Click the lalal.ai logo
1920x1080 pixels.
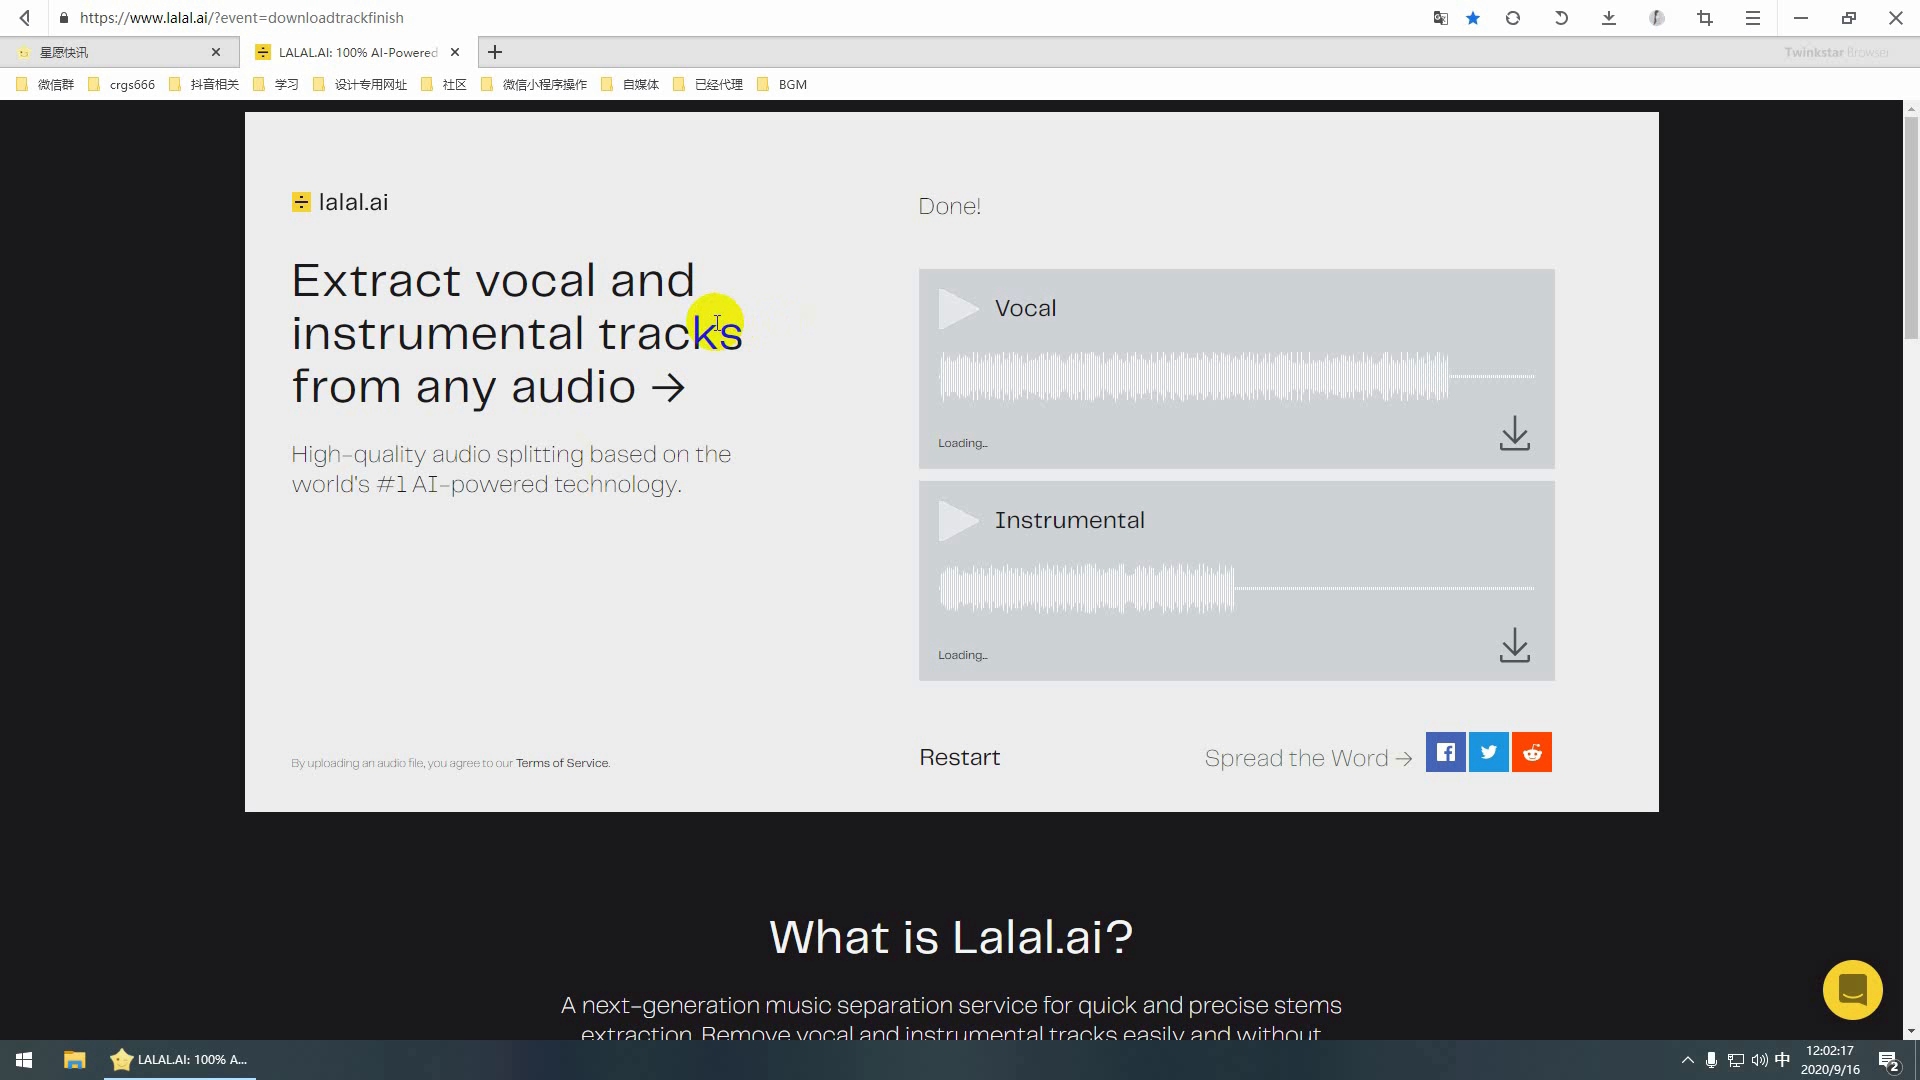340,202
